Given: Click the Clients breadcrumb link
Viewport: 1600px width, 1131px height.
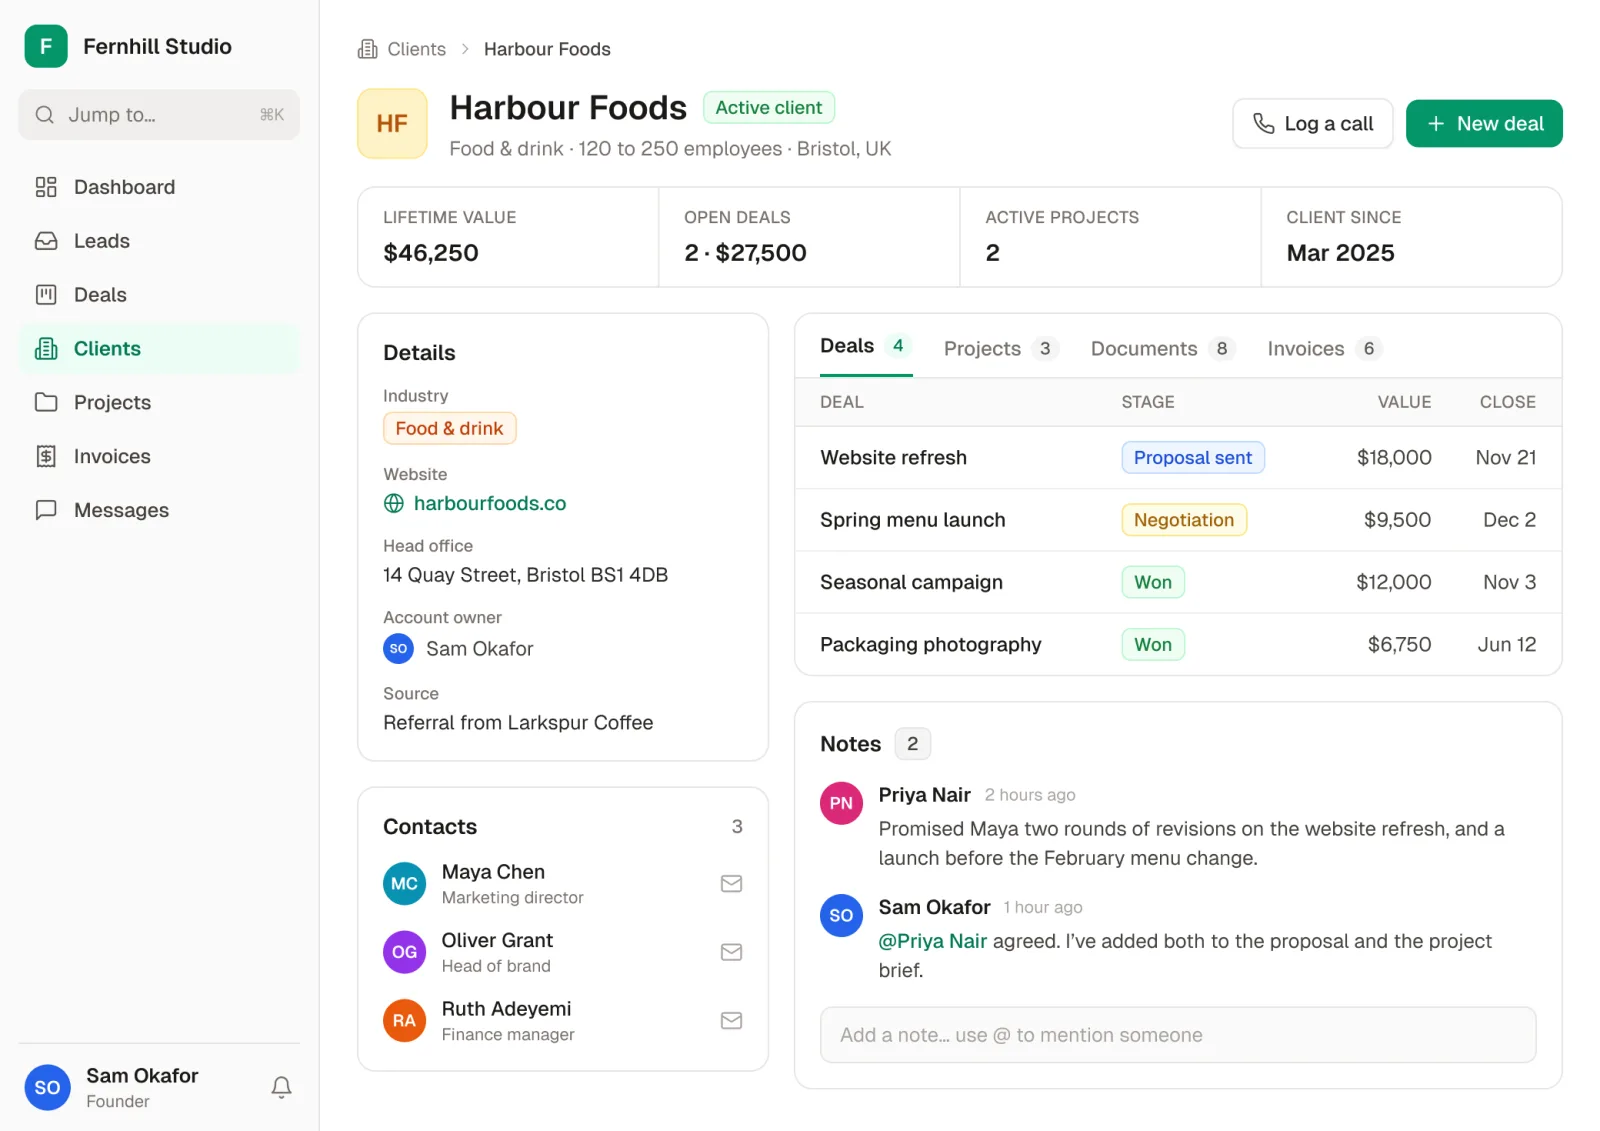Looking at the screenshot, I should (x=417, y=49).
